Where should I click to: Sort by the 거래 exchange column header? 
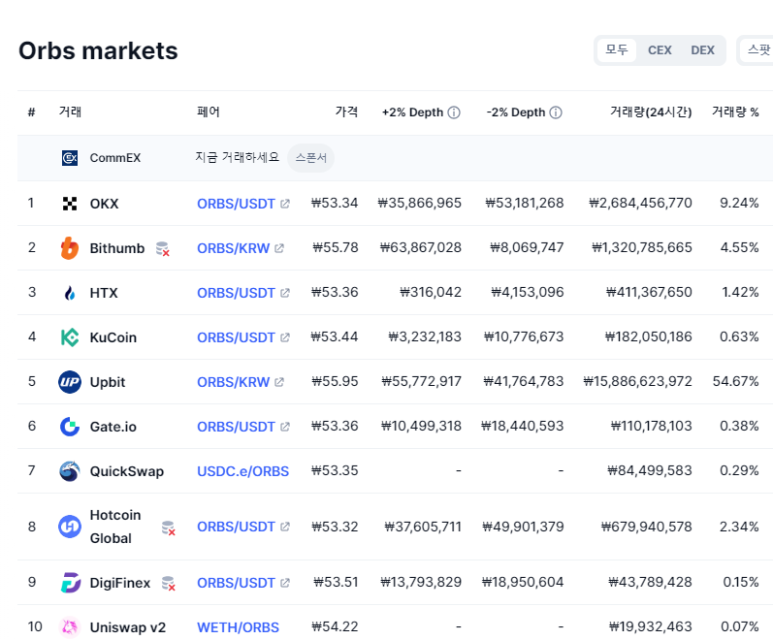70,112
